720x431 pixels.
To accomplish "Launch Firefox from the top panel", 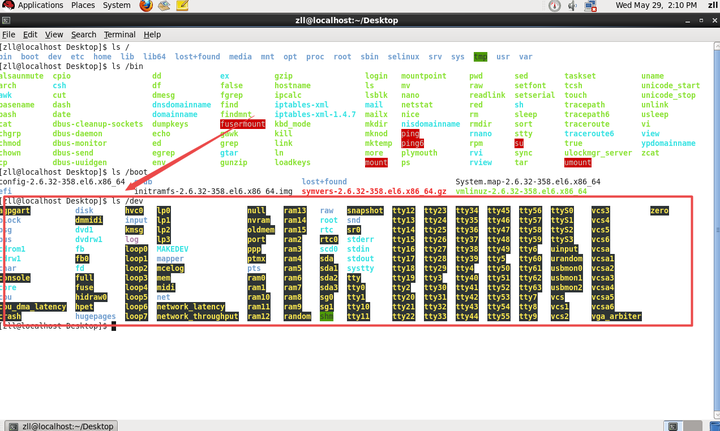I will tap(147, 6).
